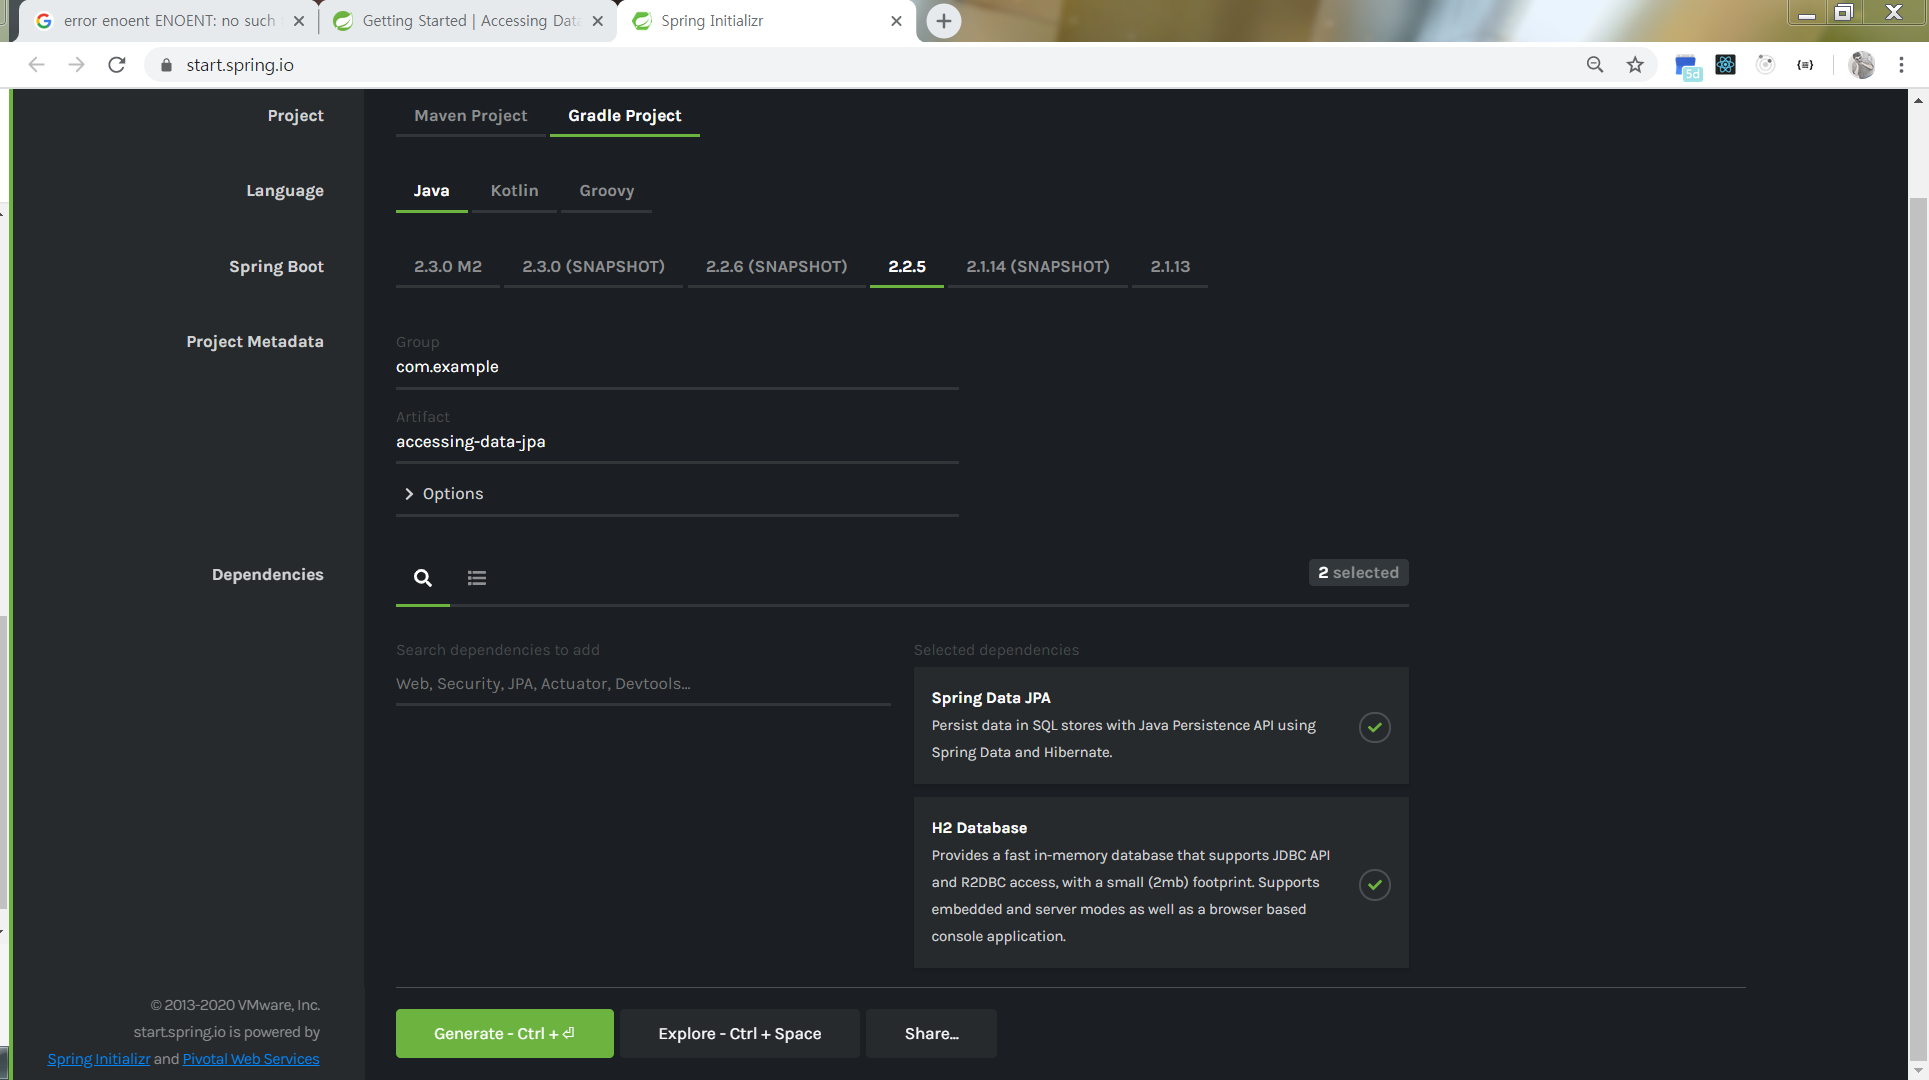The width and height of the screenshot is (1929, 1080).
Task: Click the React DevTools extension icon
Action: (1725, 65)
